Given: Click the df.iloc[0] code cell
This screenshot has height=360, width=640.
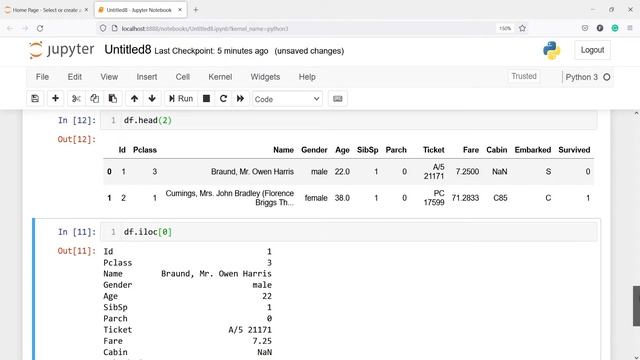Looking at the screenshot, I should [x=349, y=232].
